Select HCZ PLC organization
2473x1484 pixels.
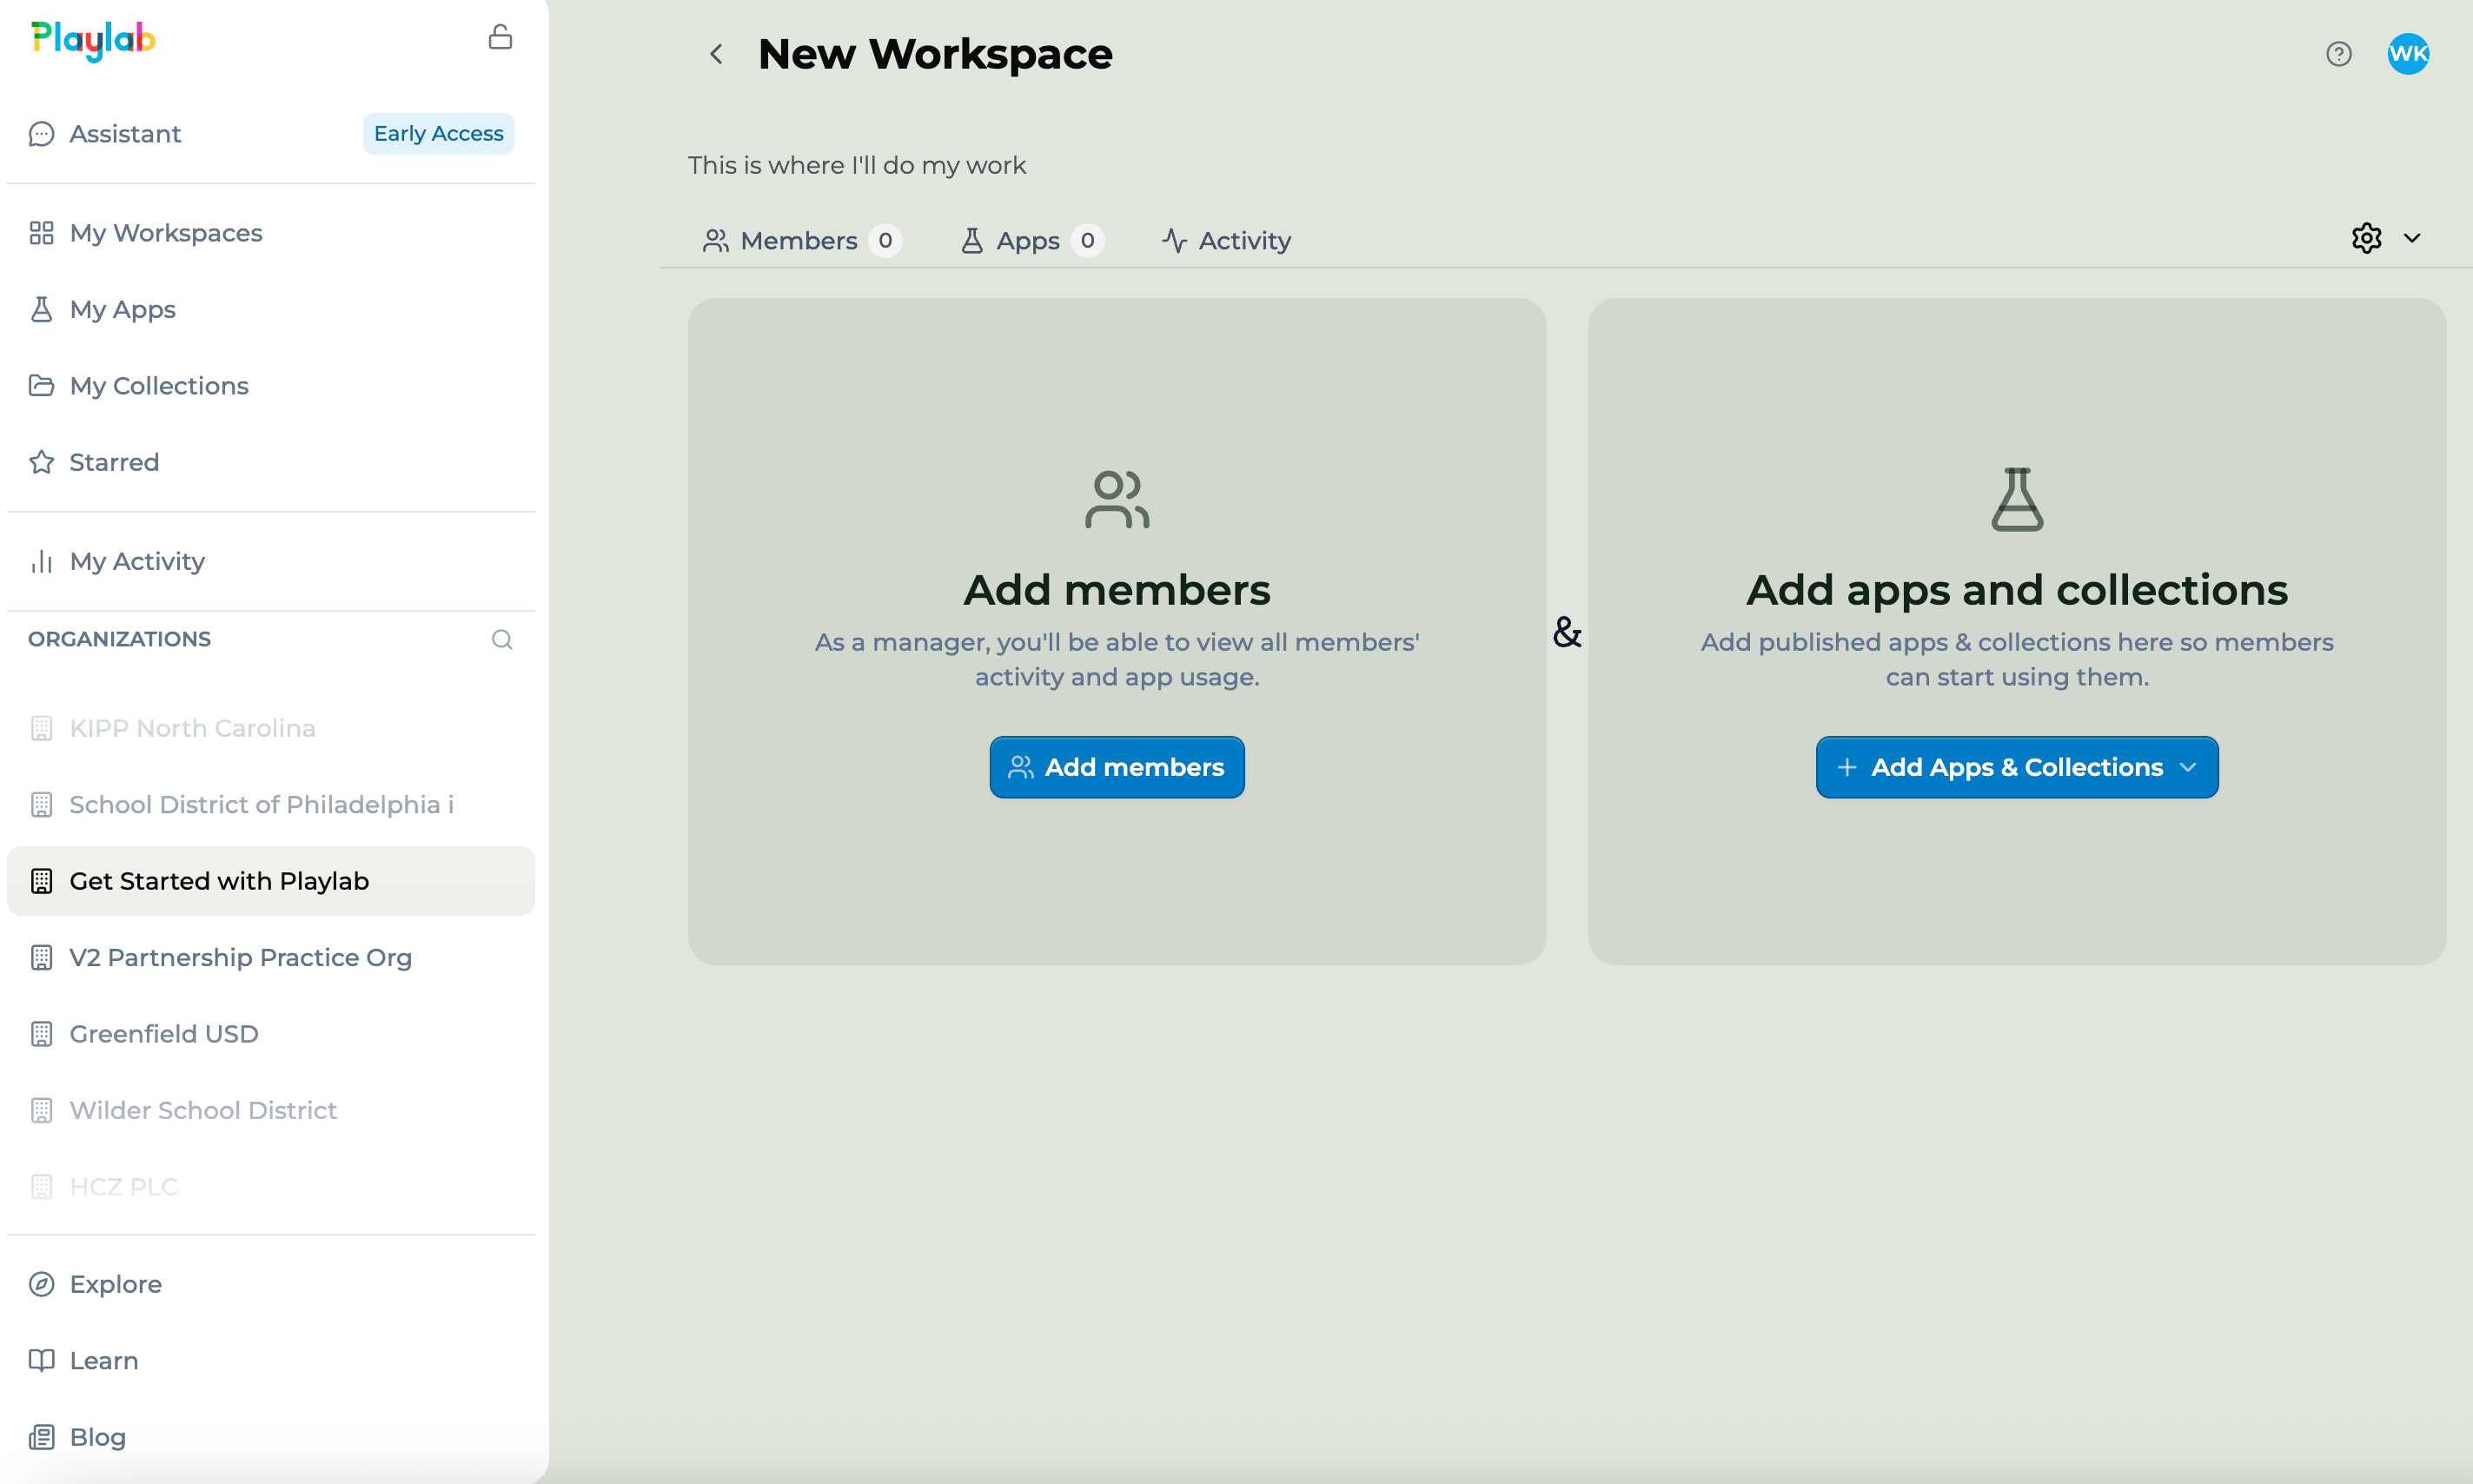click(x=271, y=1187)
